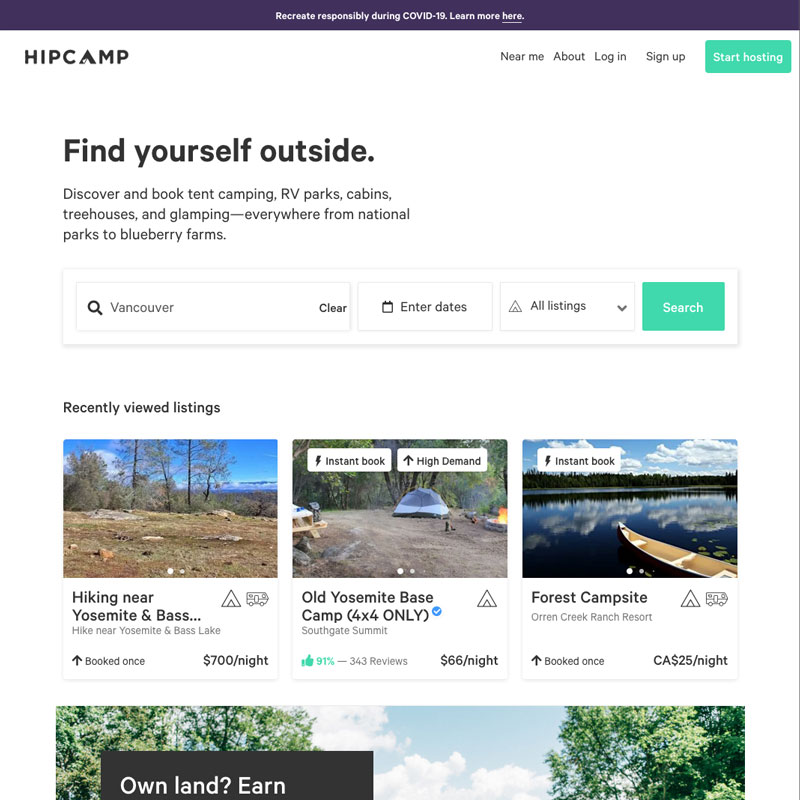Open the About menu item

point(569,57)
